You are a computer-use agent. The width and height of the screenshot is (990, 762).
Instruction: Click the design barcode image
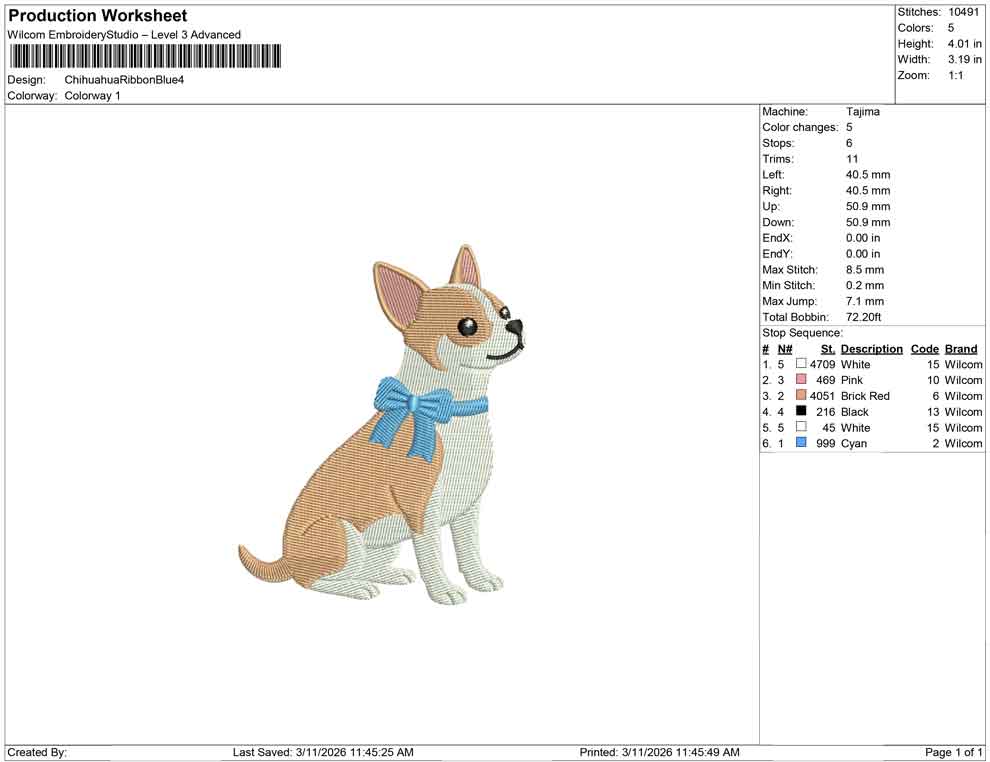(145, 57)
